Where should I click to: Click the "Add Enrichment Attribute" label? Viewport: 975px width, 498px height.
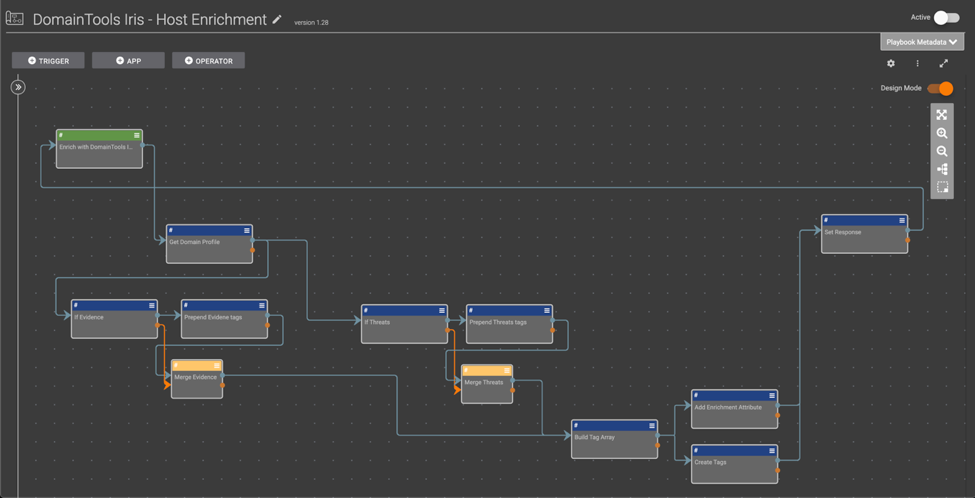(x=728, y=407)
